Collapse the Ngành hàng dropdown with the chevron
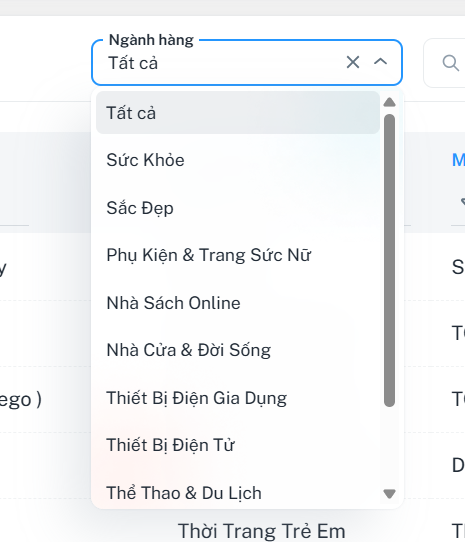The image size is (465, 542). click(x=380, y=62)
